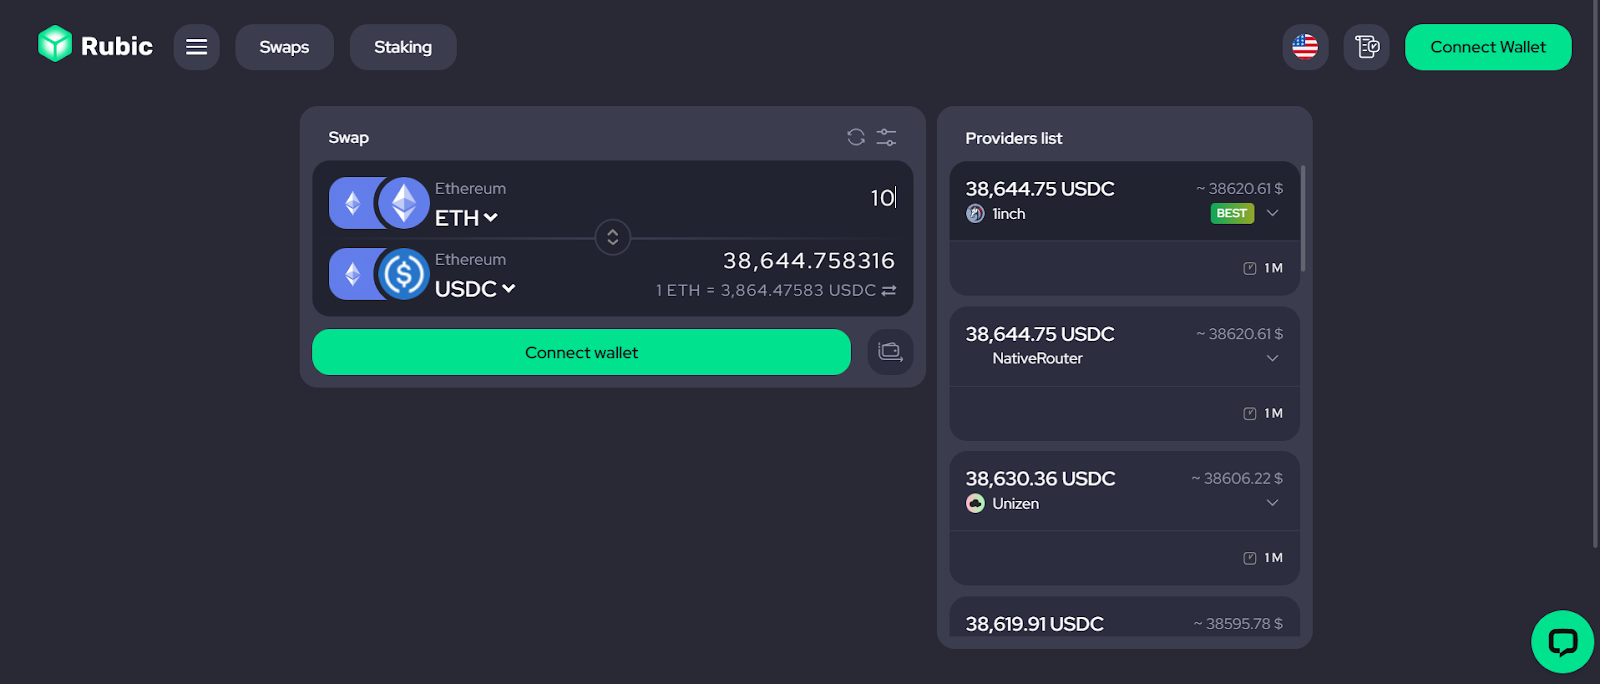
Task: Expand the NativeRouter provider details
Action: [1272, 358]
